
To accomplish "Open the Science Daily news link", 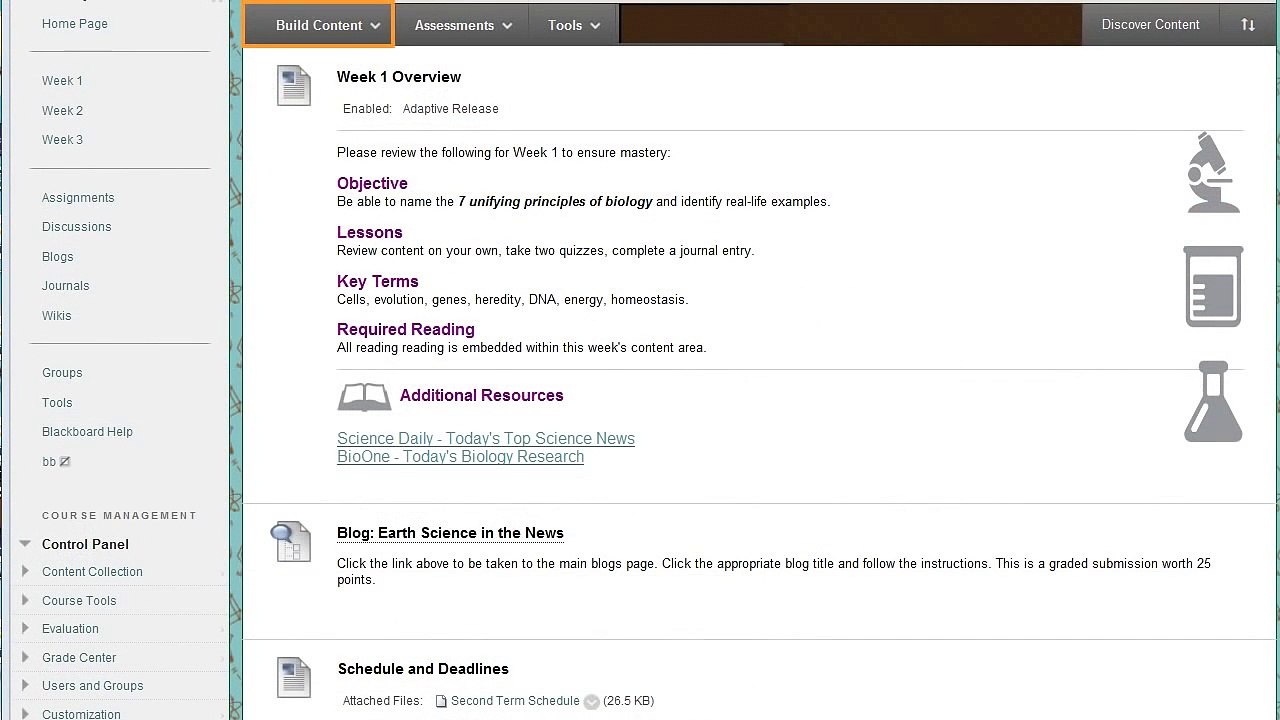I will pos(485,439).
